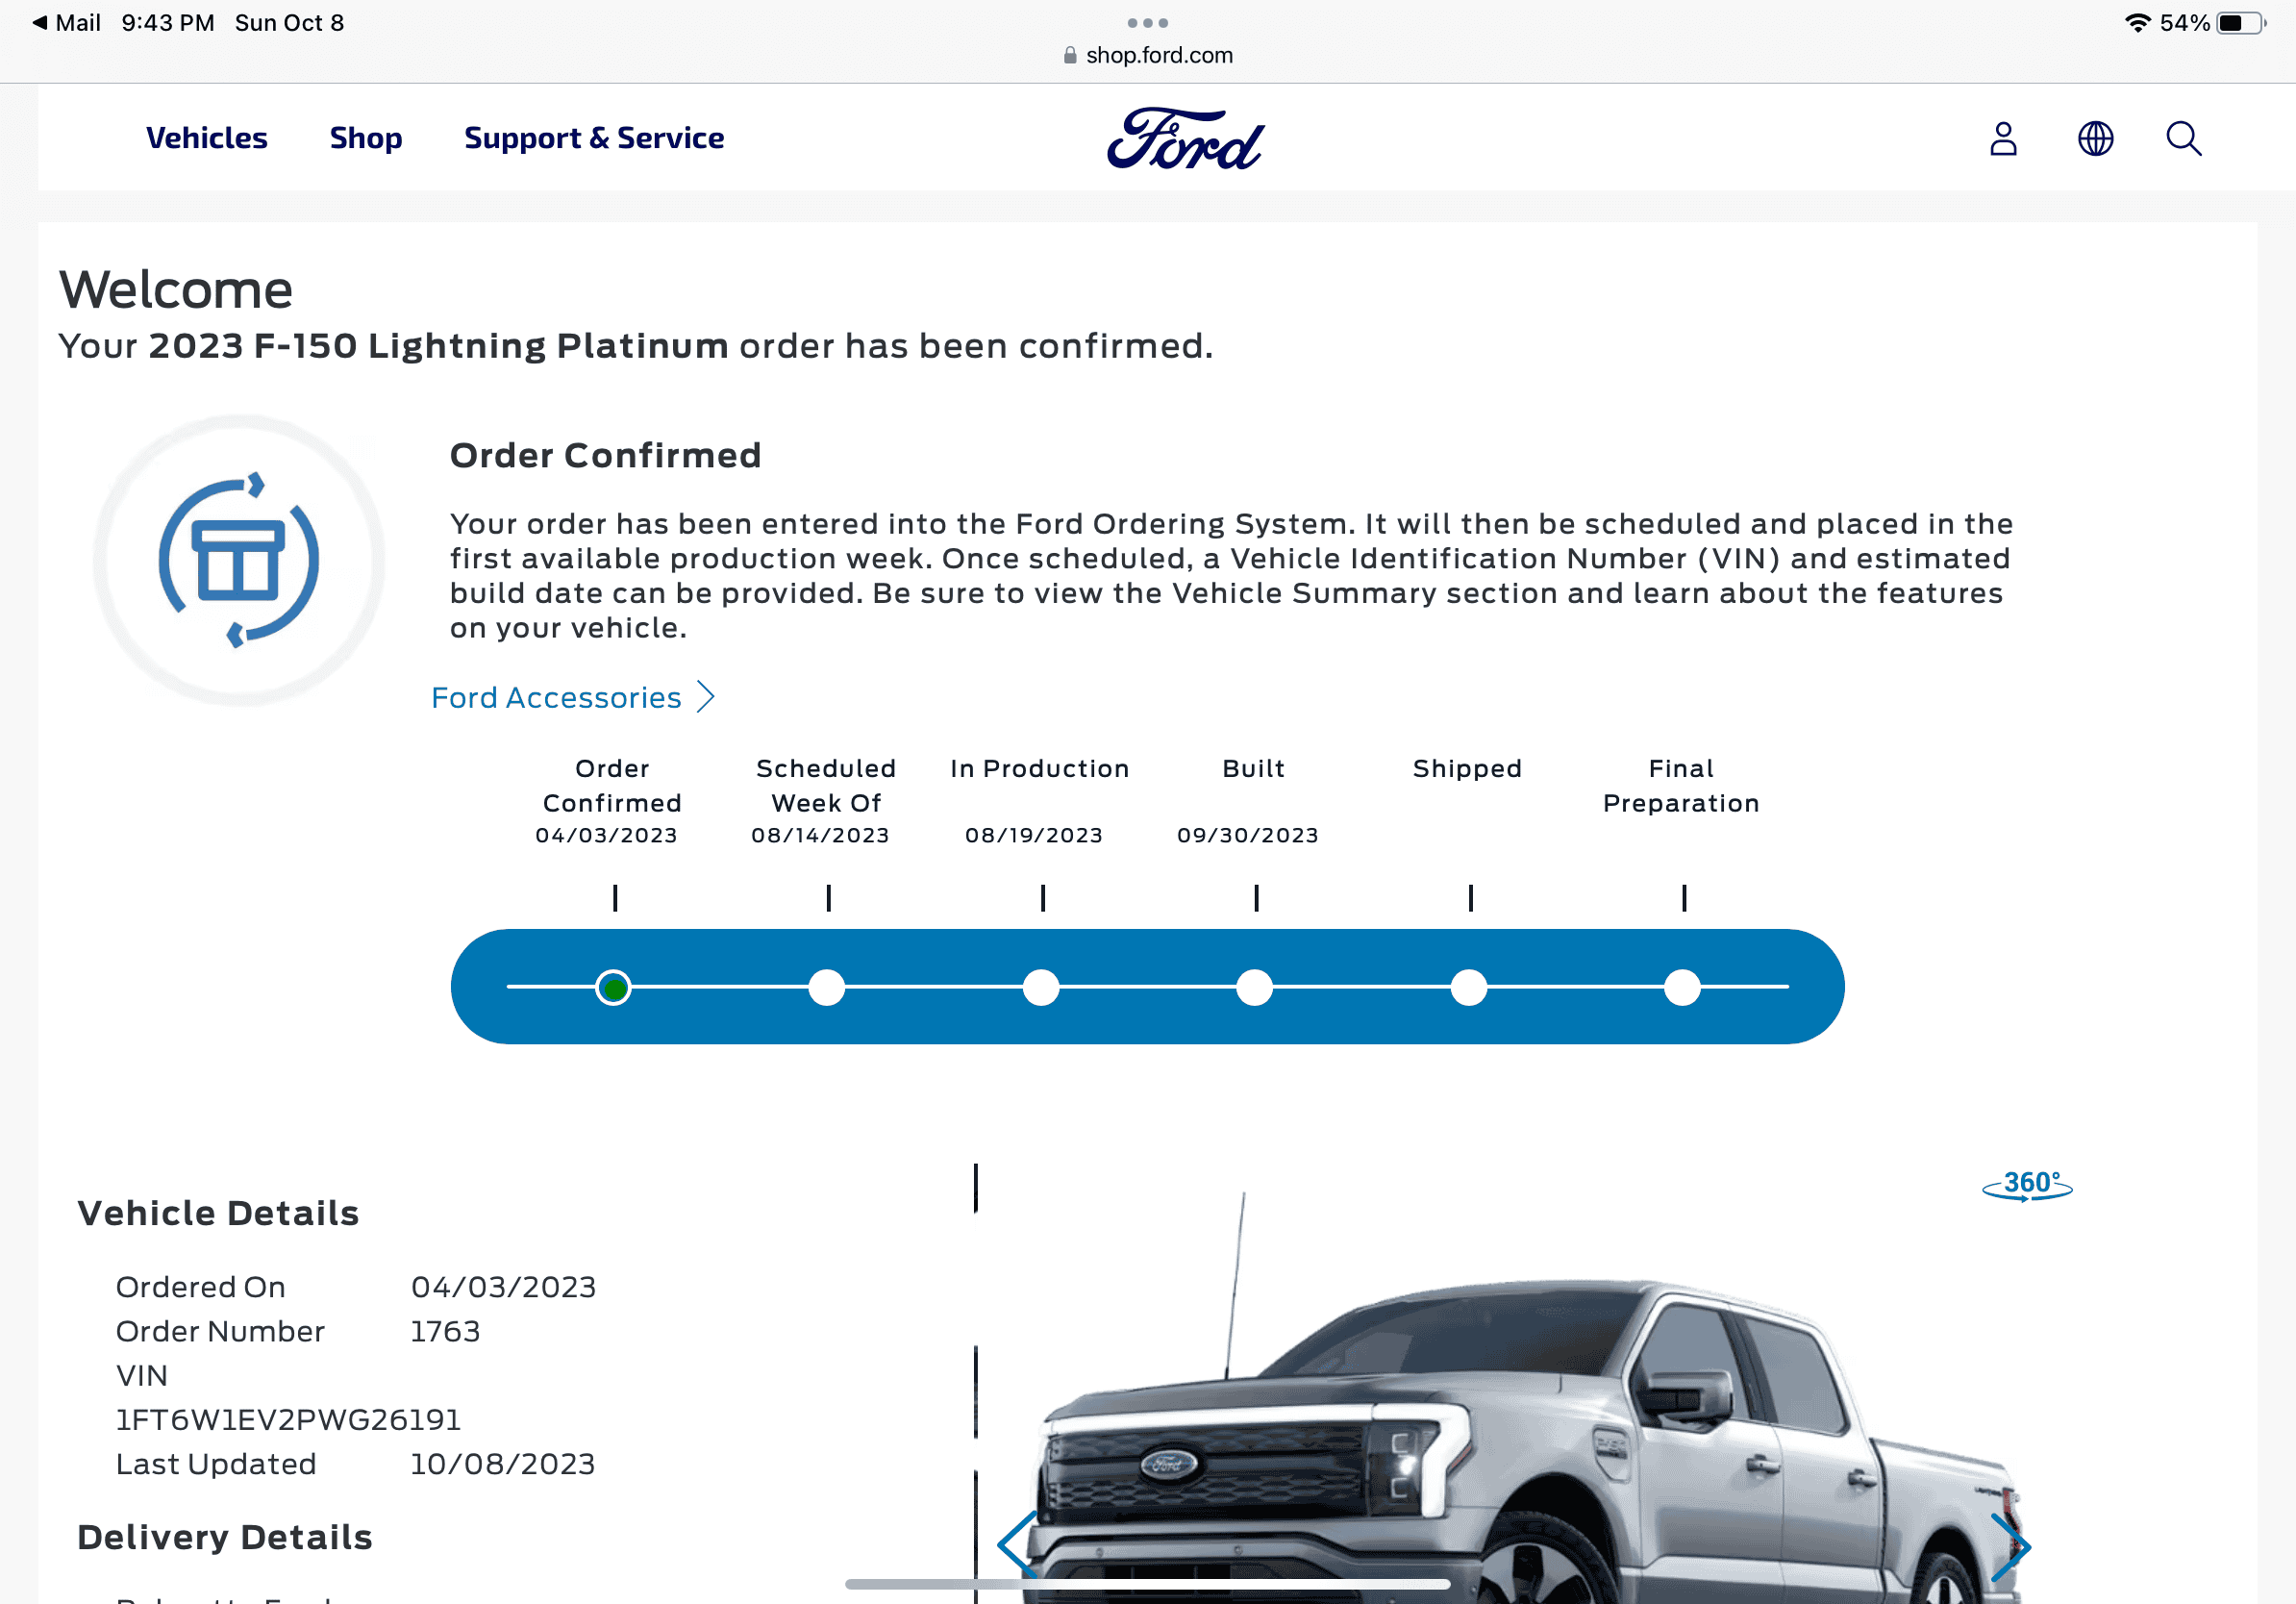Open the Support & Service menu
The width and height of the screenshot is (2296, 1604).
[594, 138]
